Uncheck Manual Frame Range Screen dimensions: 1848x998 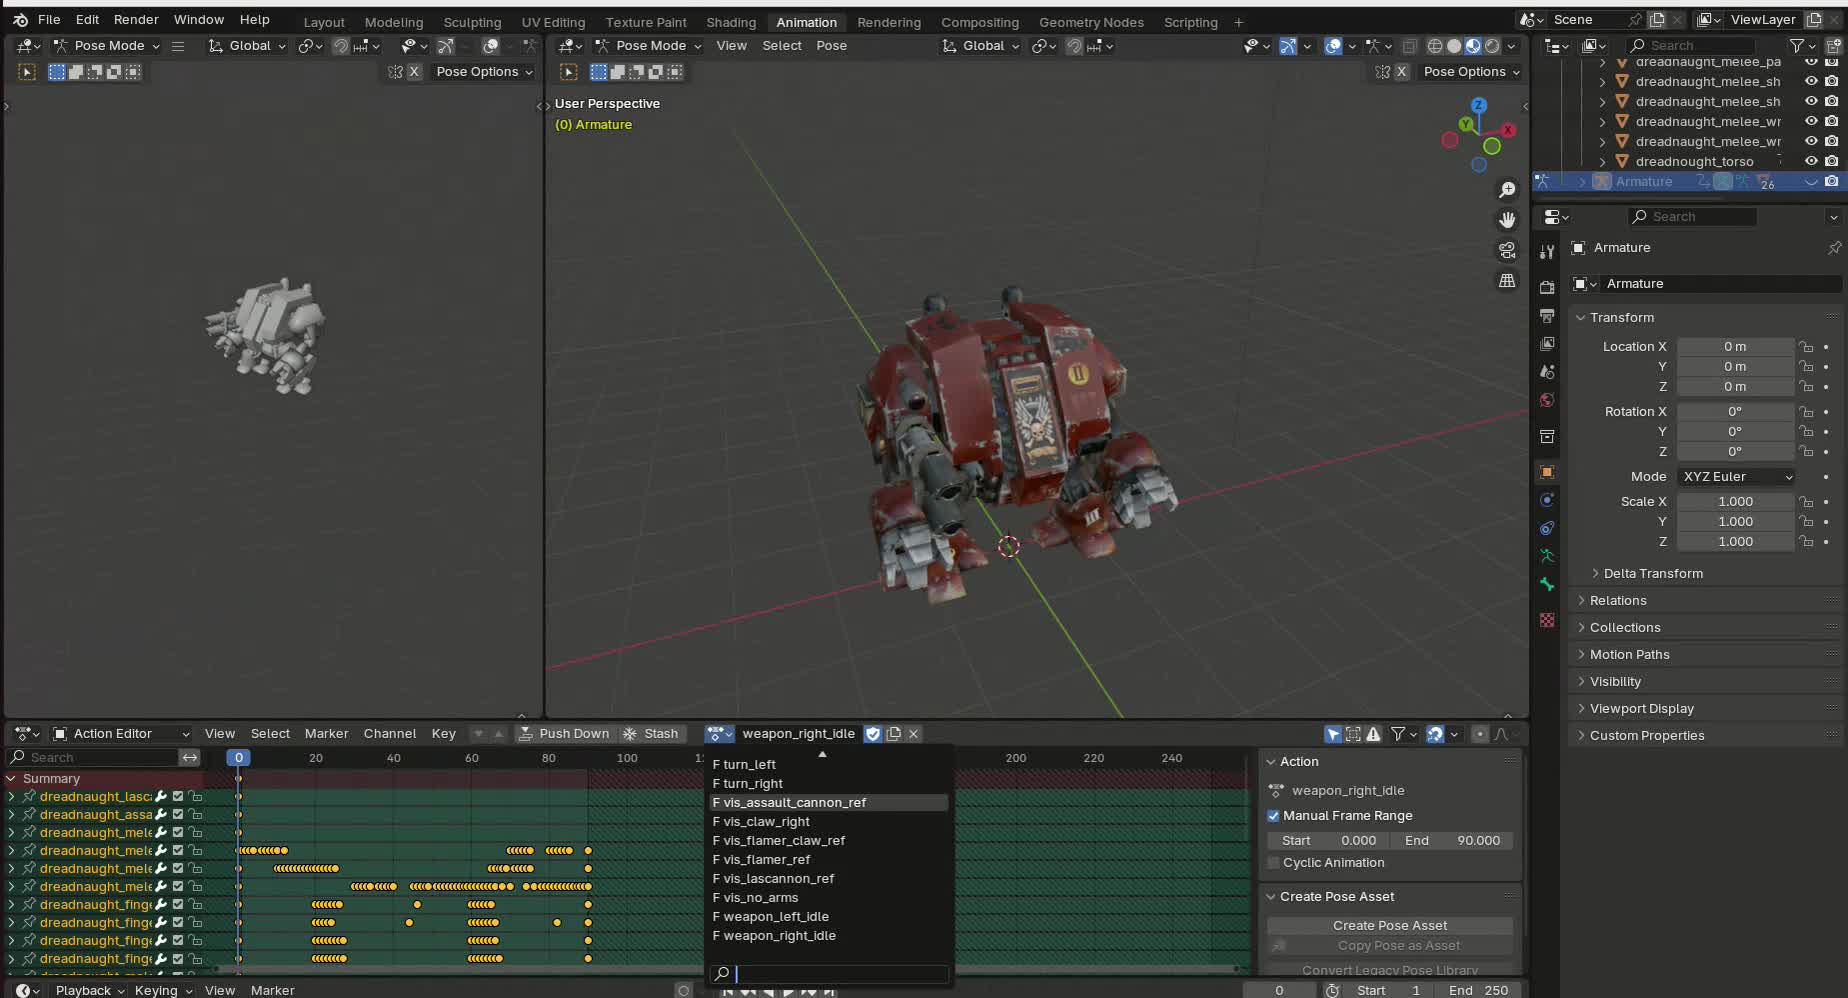1273,815
